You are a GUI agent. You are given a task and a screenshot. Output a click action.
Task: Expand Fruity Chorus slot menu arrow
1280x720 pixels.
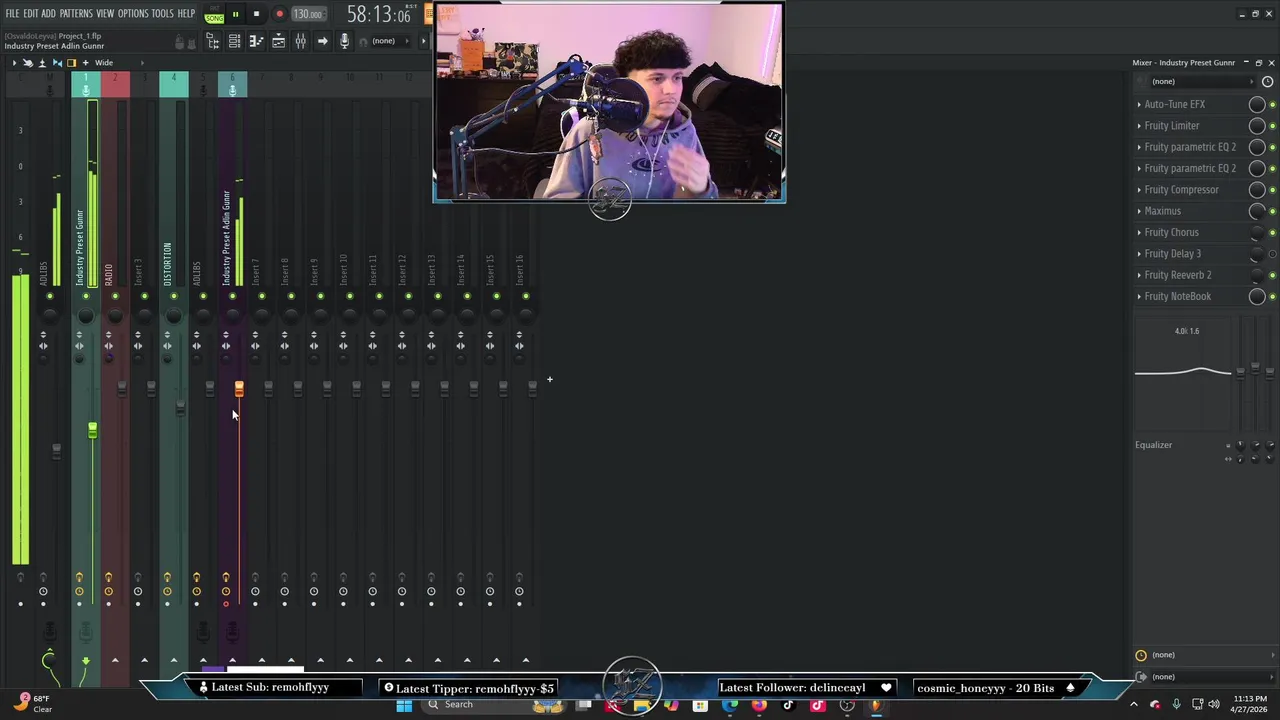pyautogui.click(x=1139, y=233)
